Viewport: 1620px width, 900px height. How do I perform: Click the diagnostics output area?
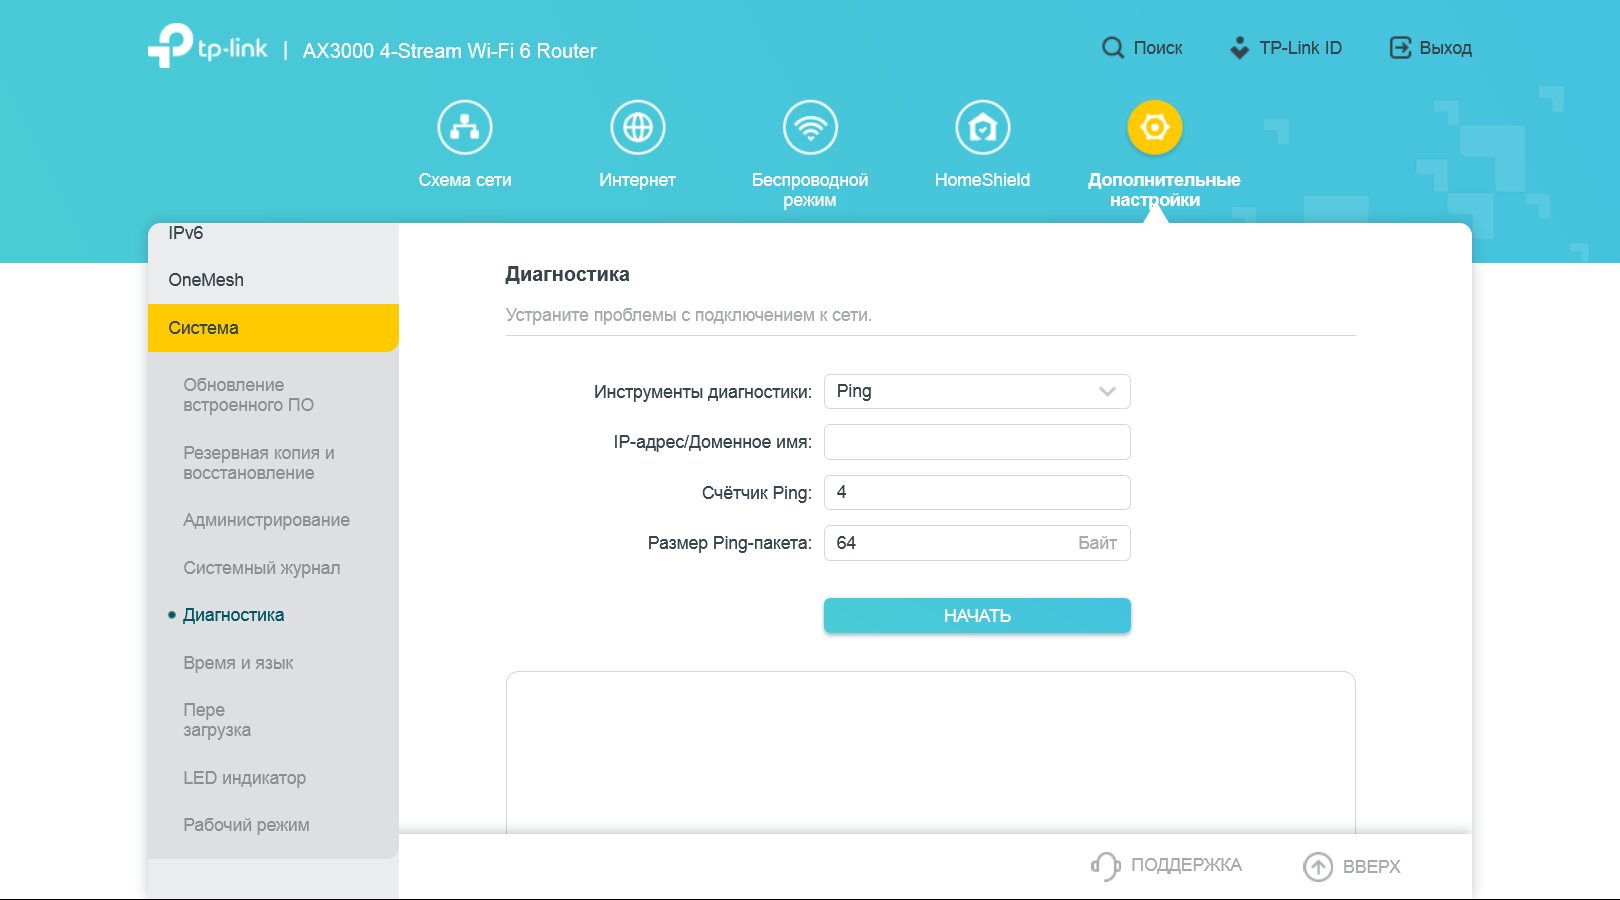[x=930, y=753]
